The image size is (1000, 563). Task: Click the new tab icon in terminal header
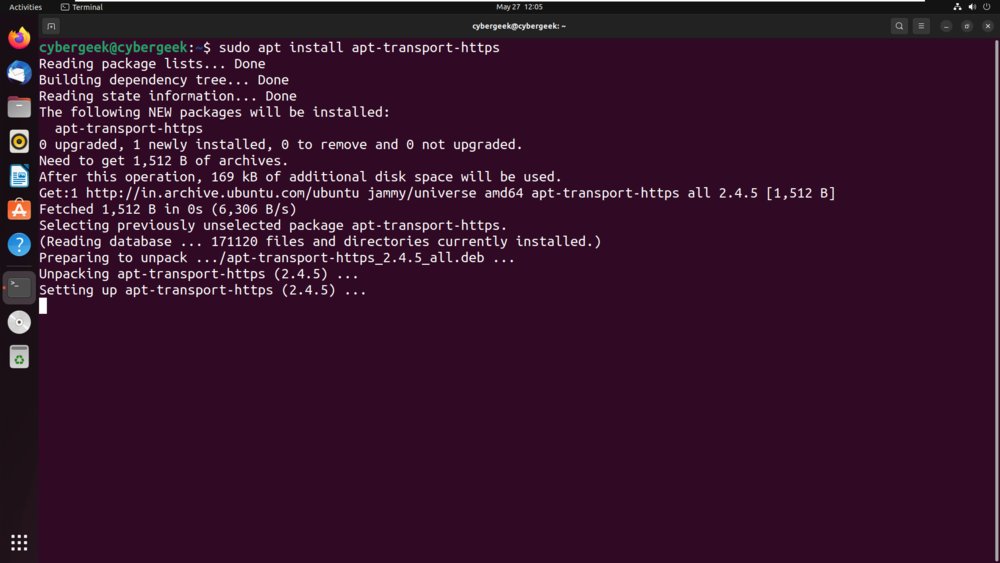pos(51,26)
